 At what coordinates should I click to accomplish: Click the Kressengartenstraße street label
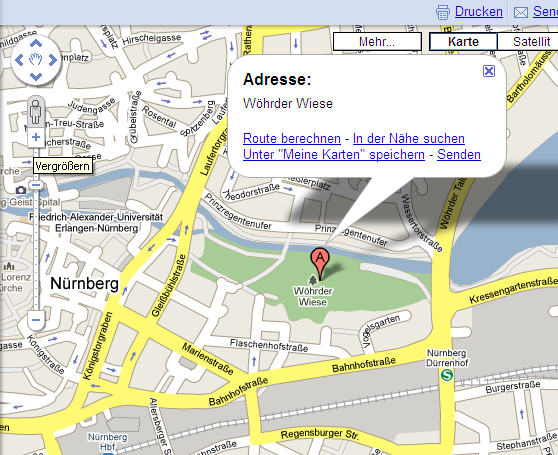click(514, 291)
